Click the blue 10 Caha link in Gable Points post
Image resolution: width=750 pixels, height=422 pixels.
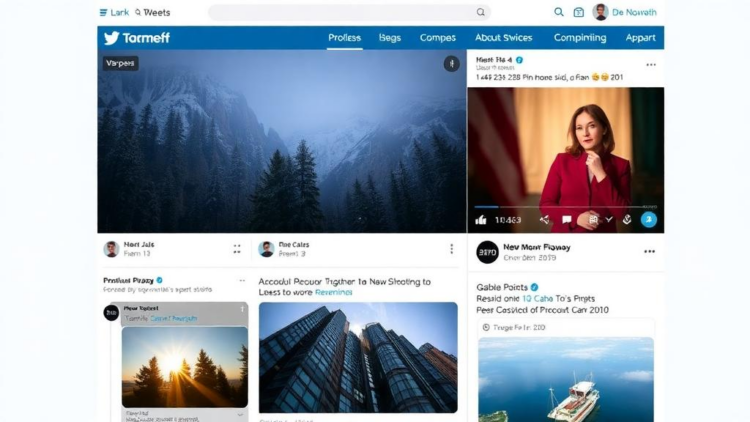click(538, 299)
